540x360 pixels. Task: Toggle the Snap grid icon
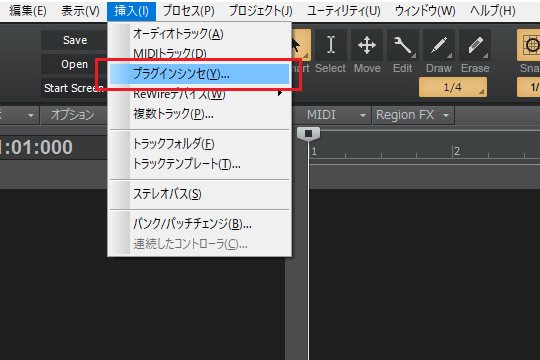(529, 45)
